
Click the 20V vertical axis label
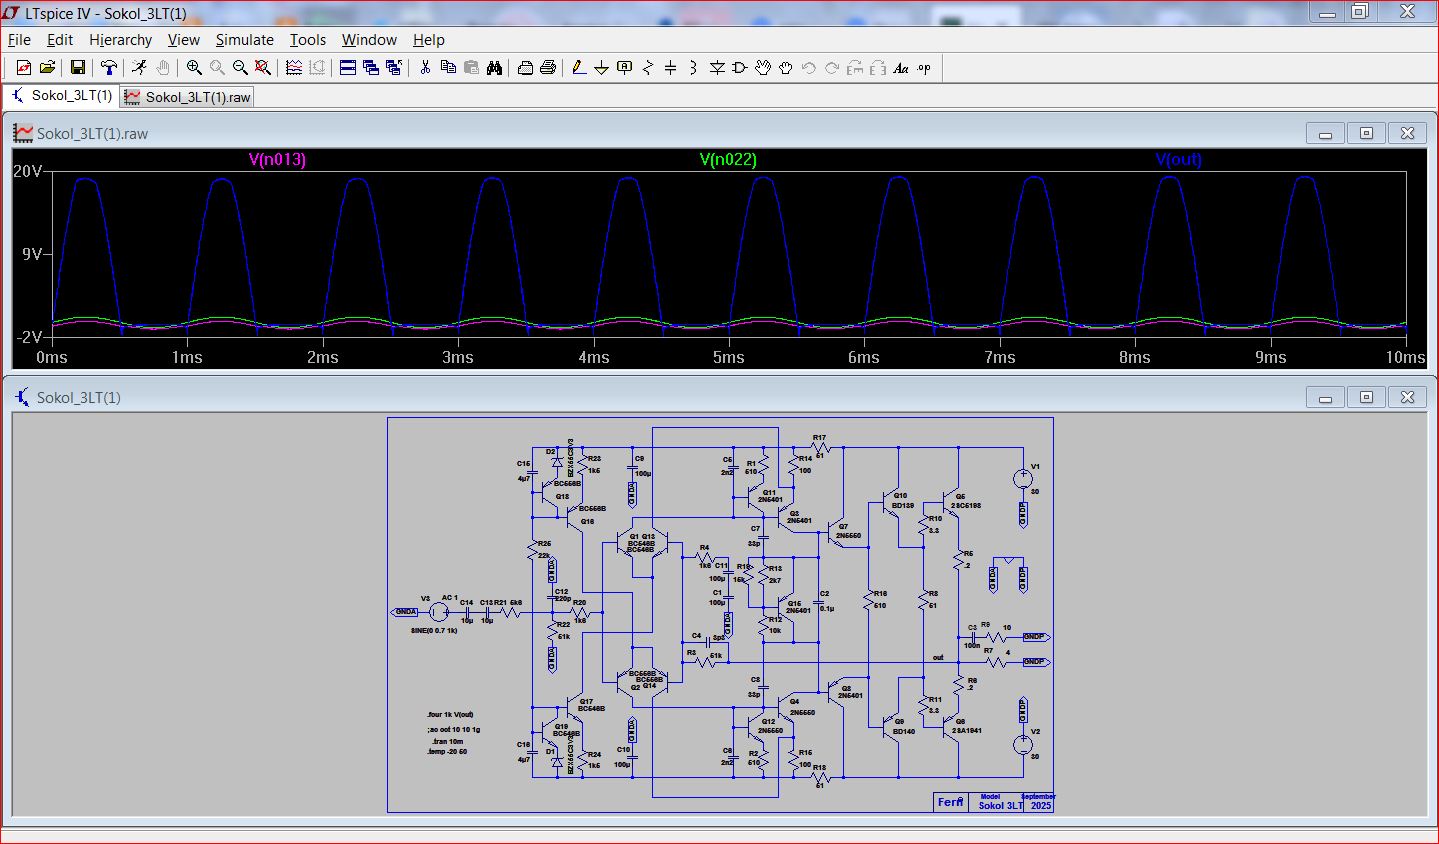coord(28,171)
